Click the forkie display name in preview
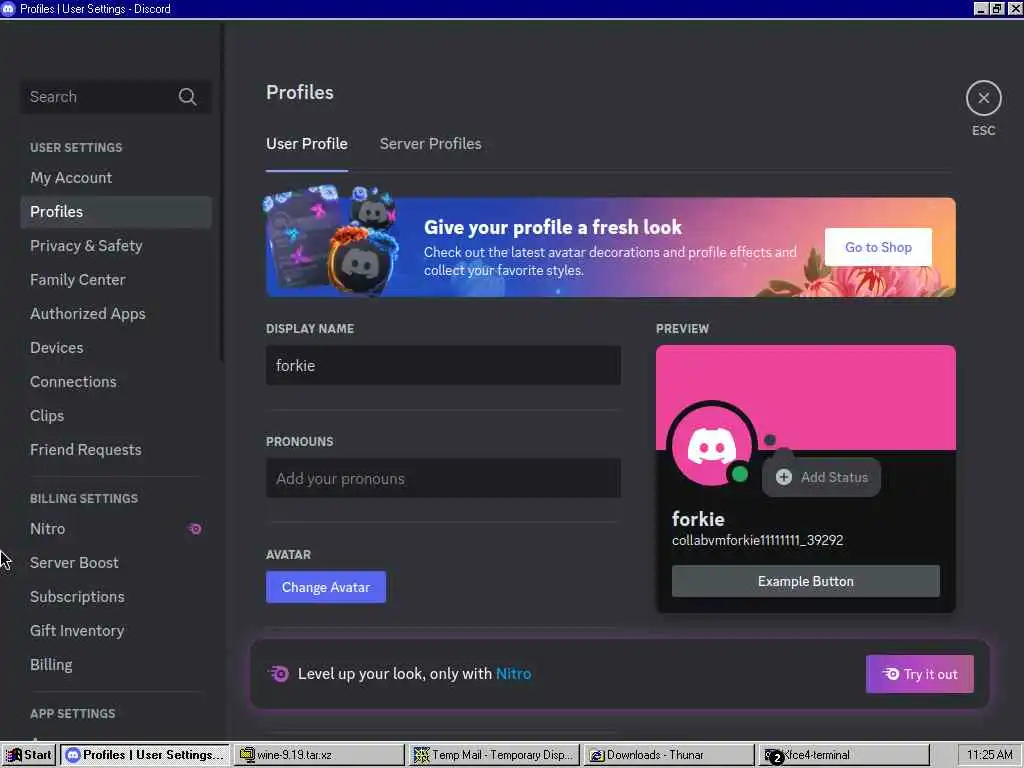1024x768 pixels. [698, 519]
